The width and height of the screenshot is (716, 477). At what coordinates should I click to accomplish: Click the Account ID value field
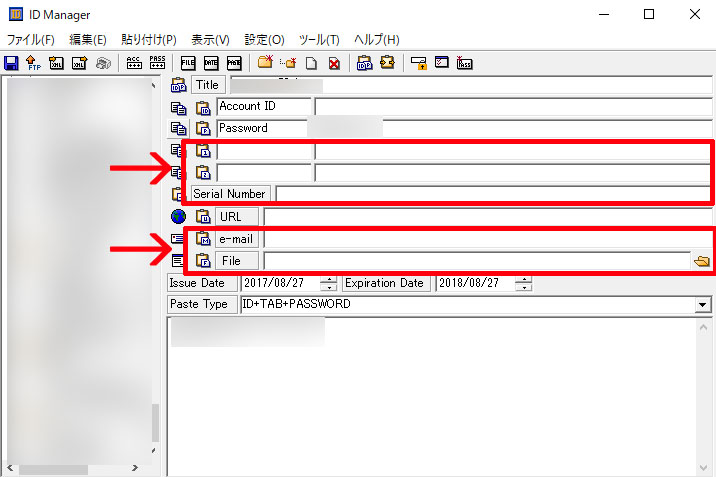pyautogui.click(x=513, y=107)
